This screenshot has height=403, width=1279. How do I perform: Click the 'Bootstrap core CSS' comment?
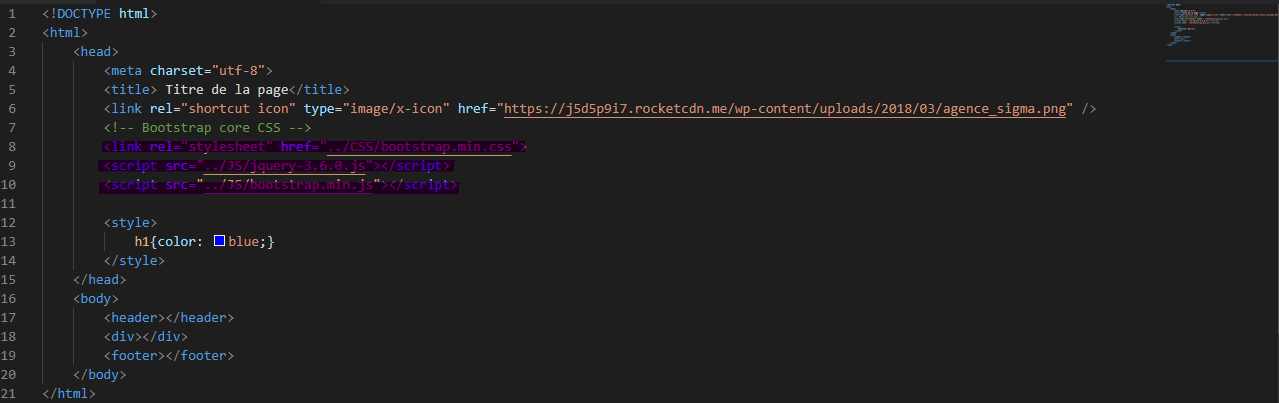click(207, 128)
